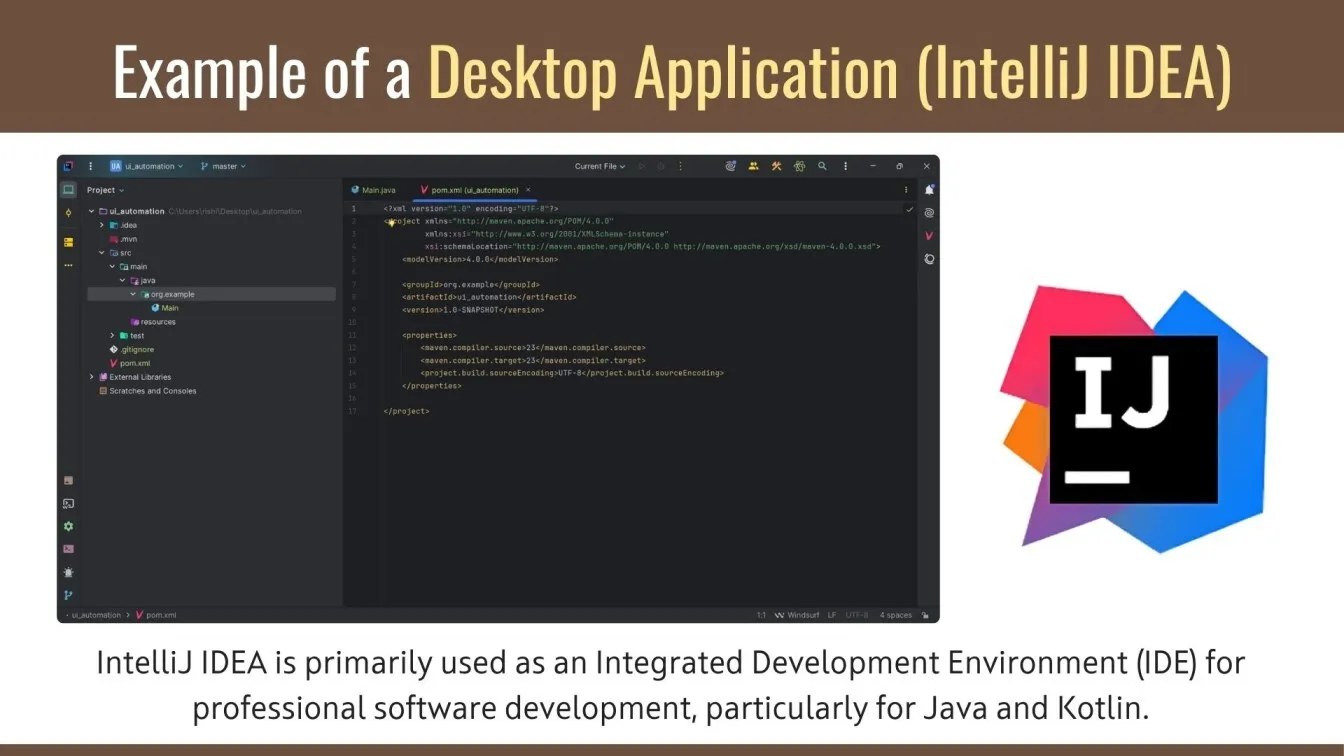Image resolution: width=1344 pixels, height=756 pixels.
Task: Open the Project view dropdown header
Action: pyautogui.click(x=106, y=190)
